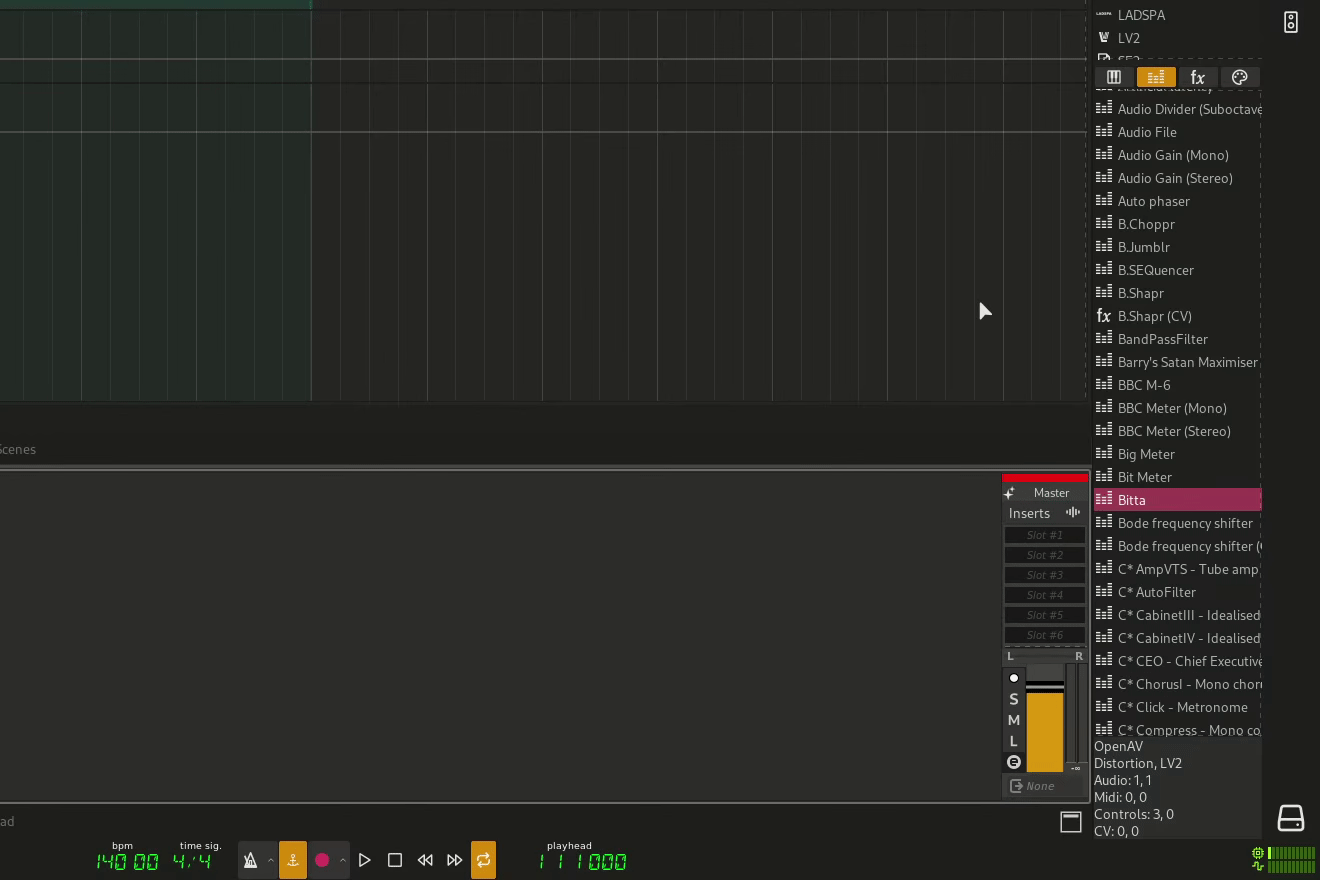Click empty insert Slot #1
1320x880 pixels.
[1044, 535]
